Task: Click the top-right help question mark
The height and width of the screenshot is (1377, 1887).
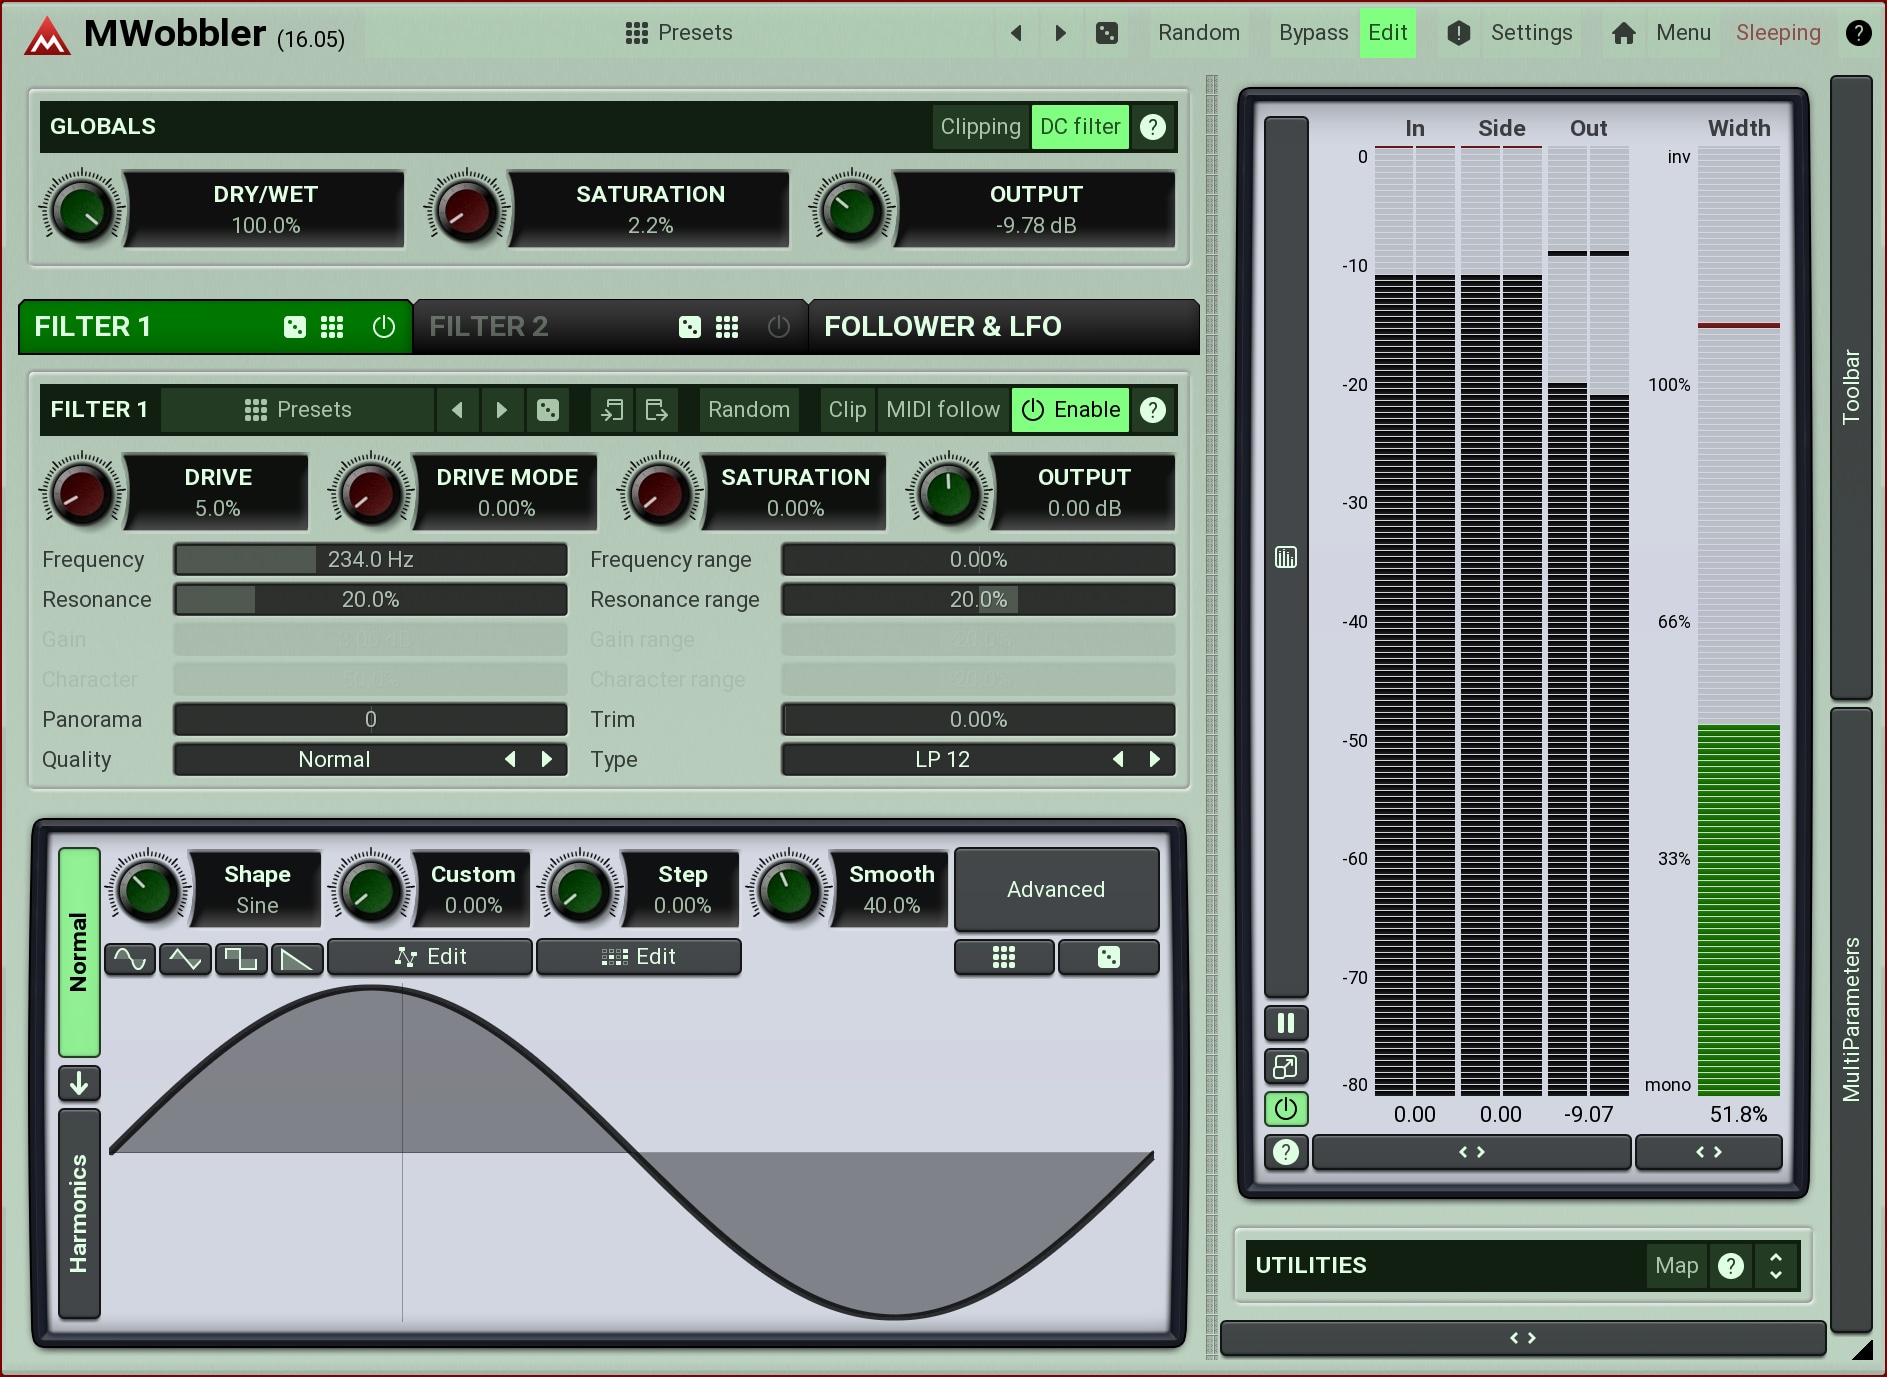Action: click(1858, 33)
